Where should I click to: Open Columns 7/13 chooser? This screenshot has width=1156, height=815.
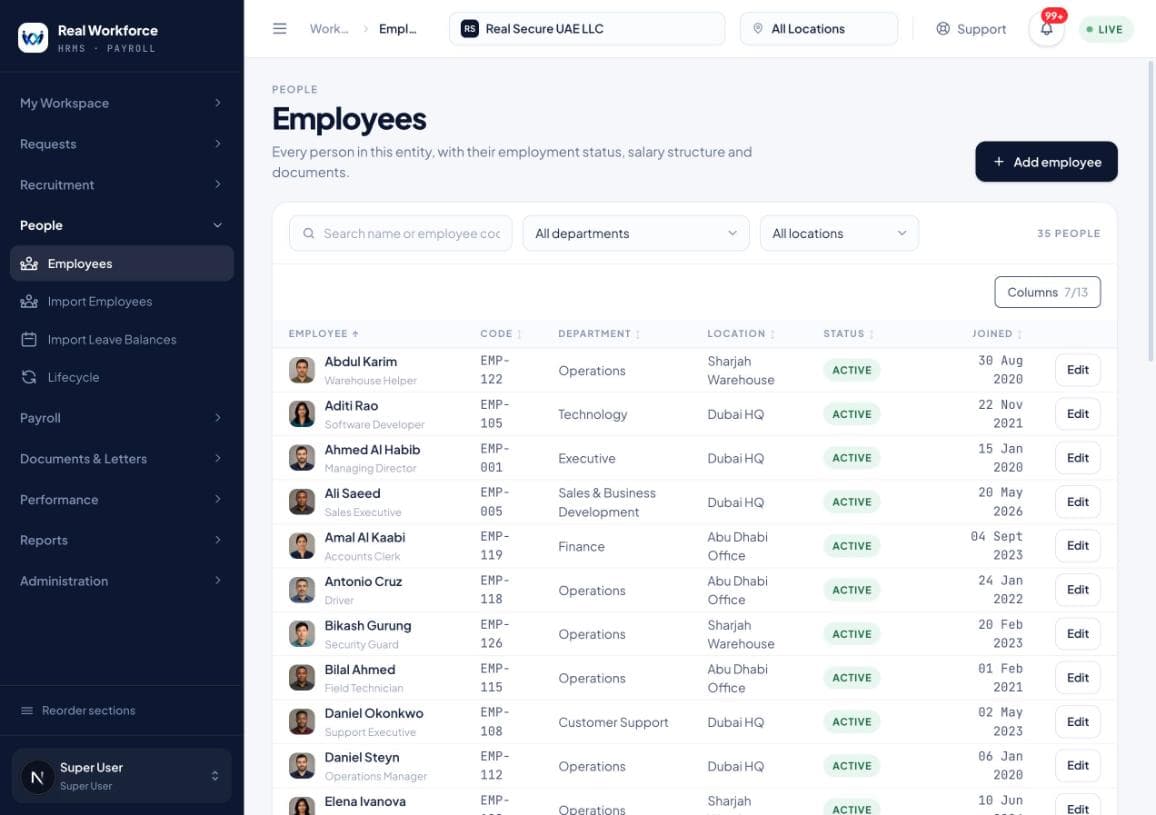1047,292
